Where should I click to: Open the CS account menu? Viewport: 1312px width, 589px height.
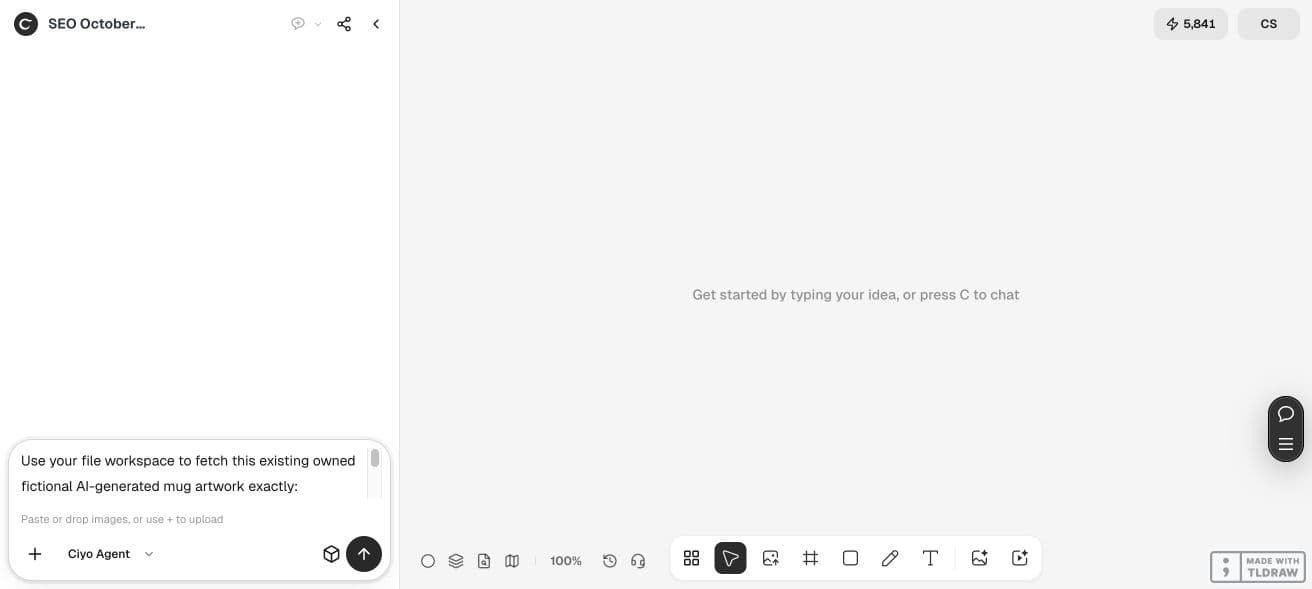point(1269,24)
